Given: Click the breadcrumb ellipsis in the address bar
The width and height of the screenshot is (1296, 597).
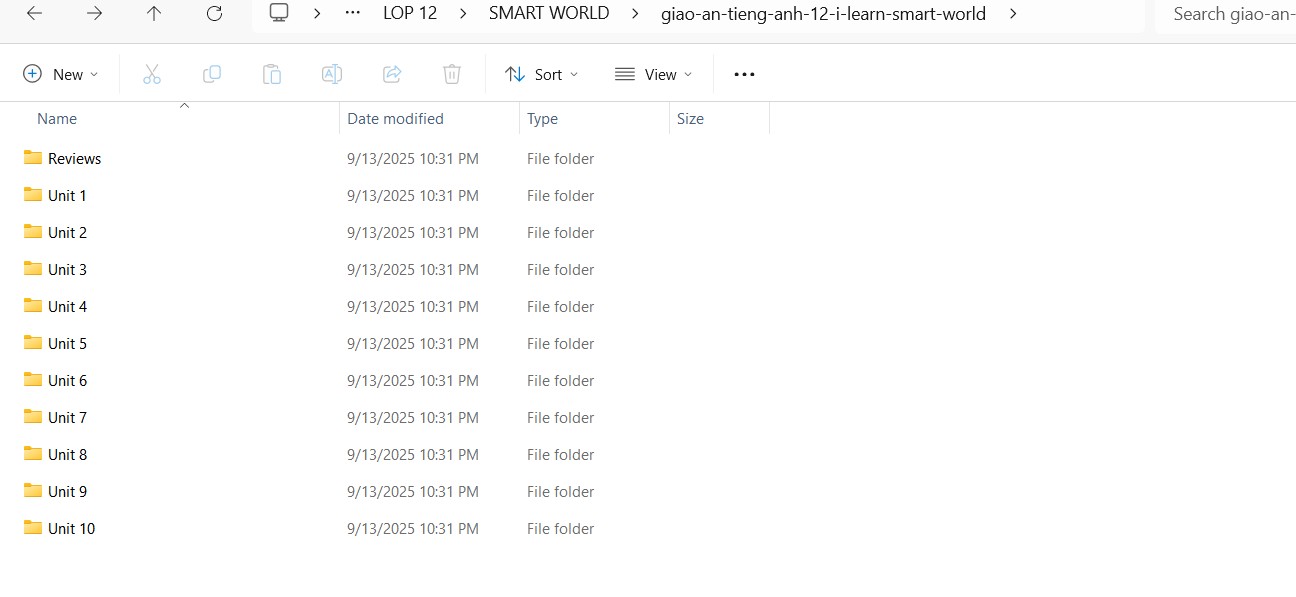Looking at the screenshot, I should point(351,13).
